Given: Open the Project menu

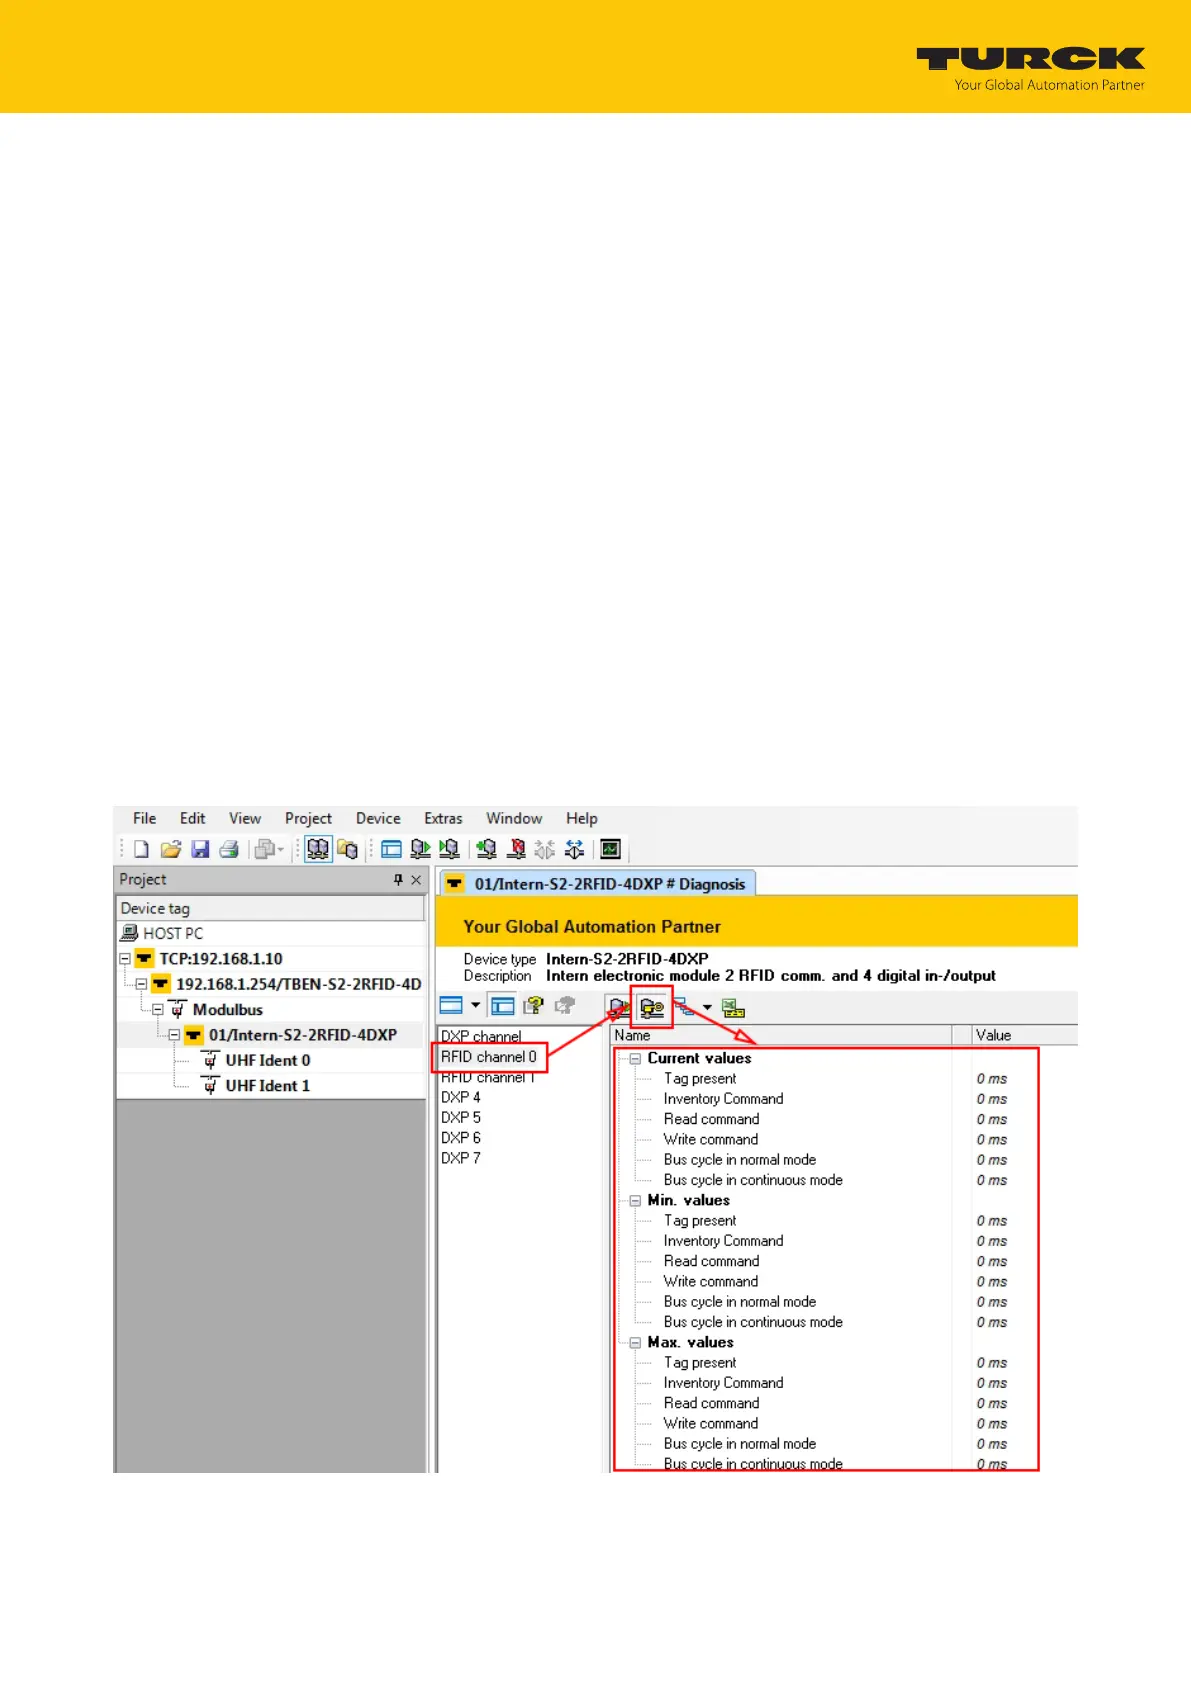Looking at the screenshot, I should pos(308,818).
